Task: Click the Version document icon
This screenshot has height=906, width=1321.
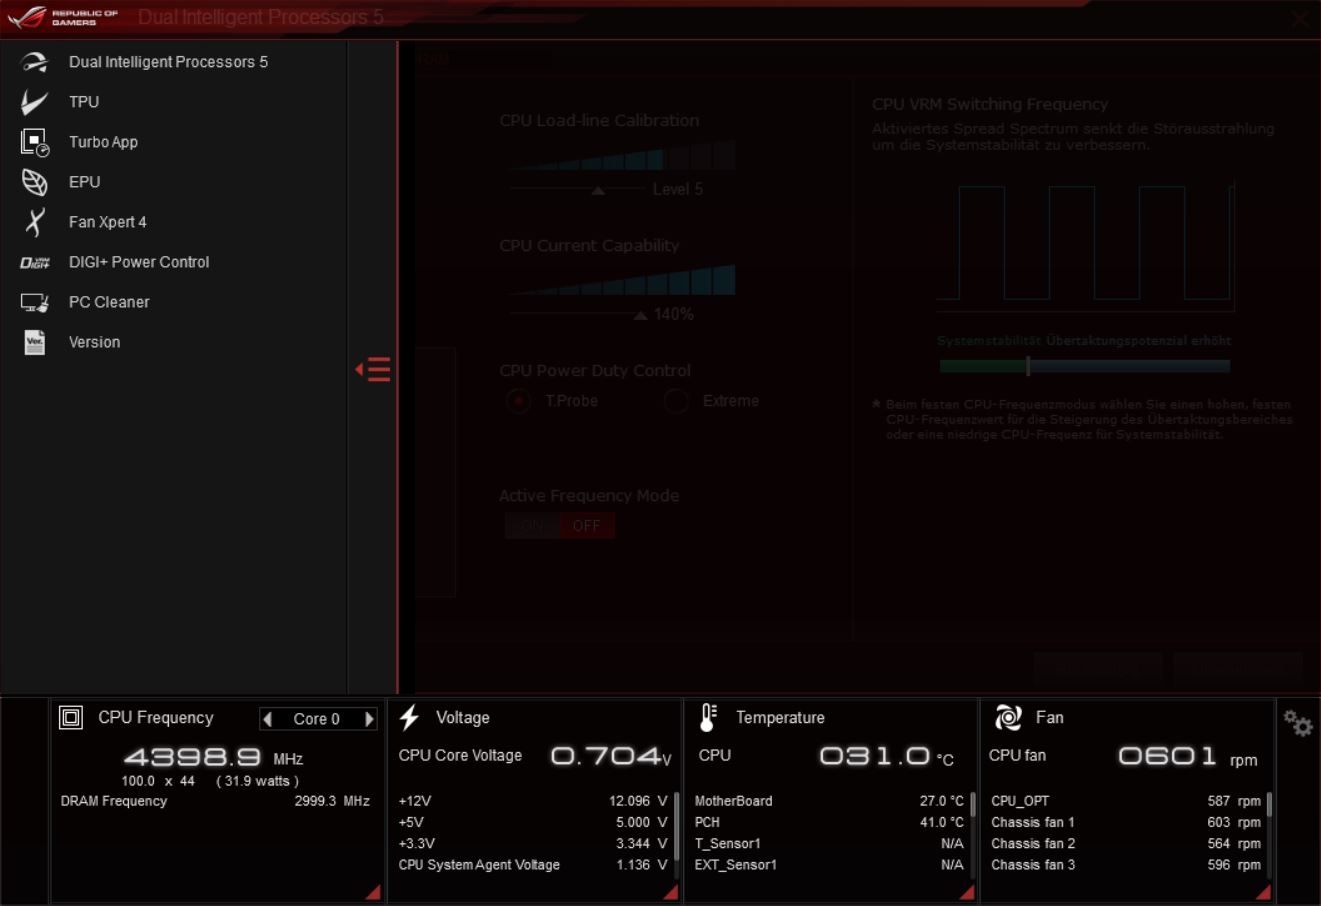Action: (34, 342)
